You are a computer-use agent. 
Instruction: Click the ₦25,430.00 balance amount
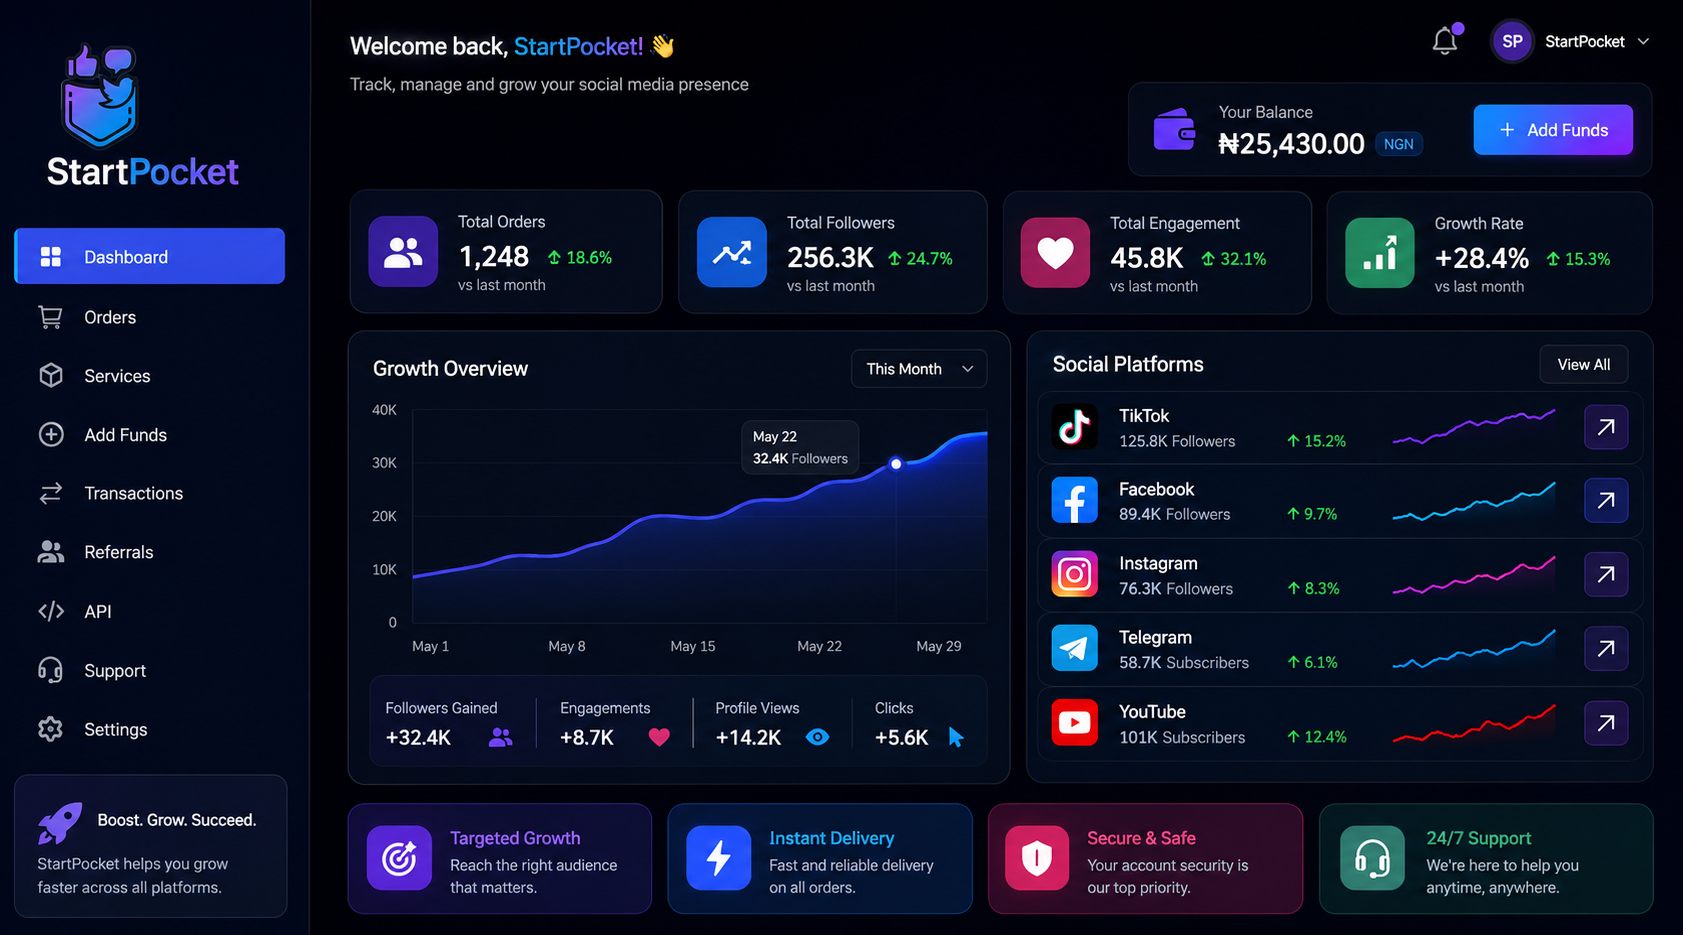(1291, 144)
